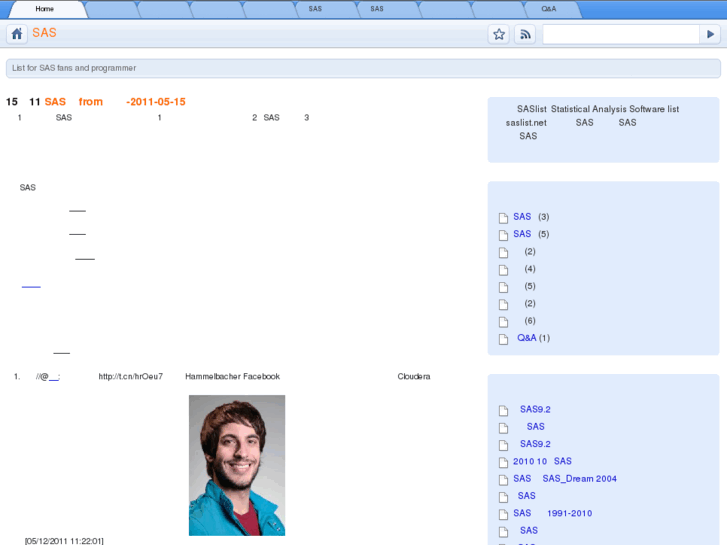
Task: Click the document icon beside SAS 1991-2010
Action: tap(503, 514)
